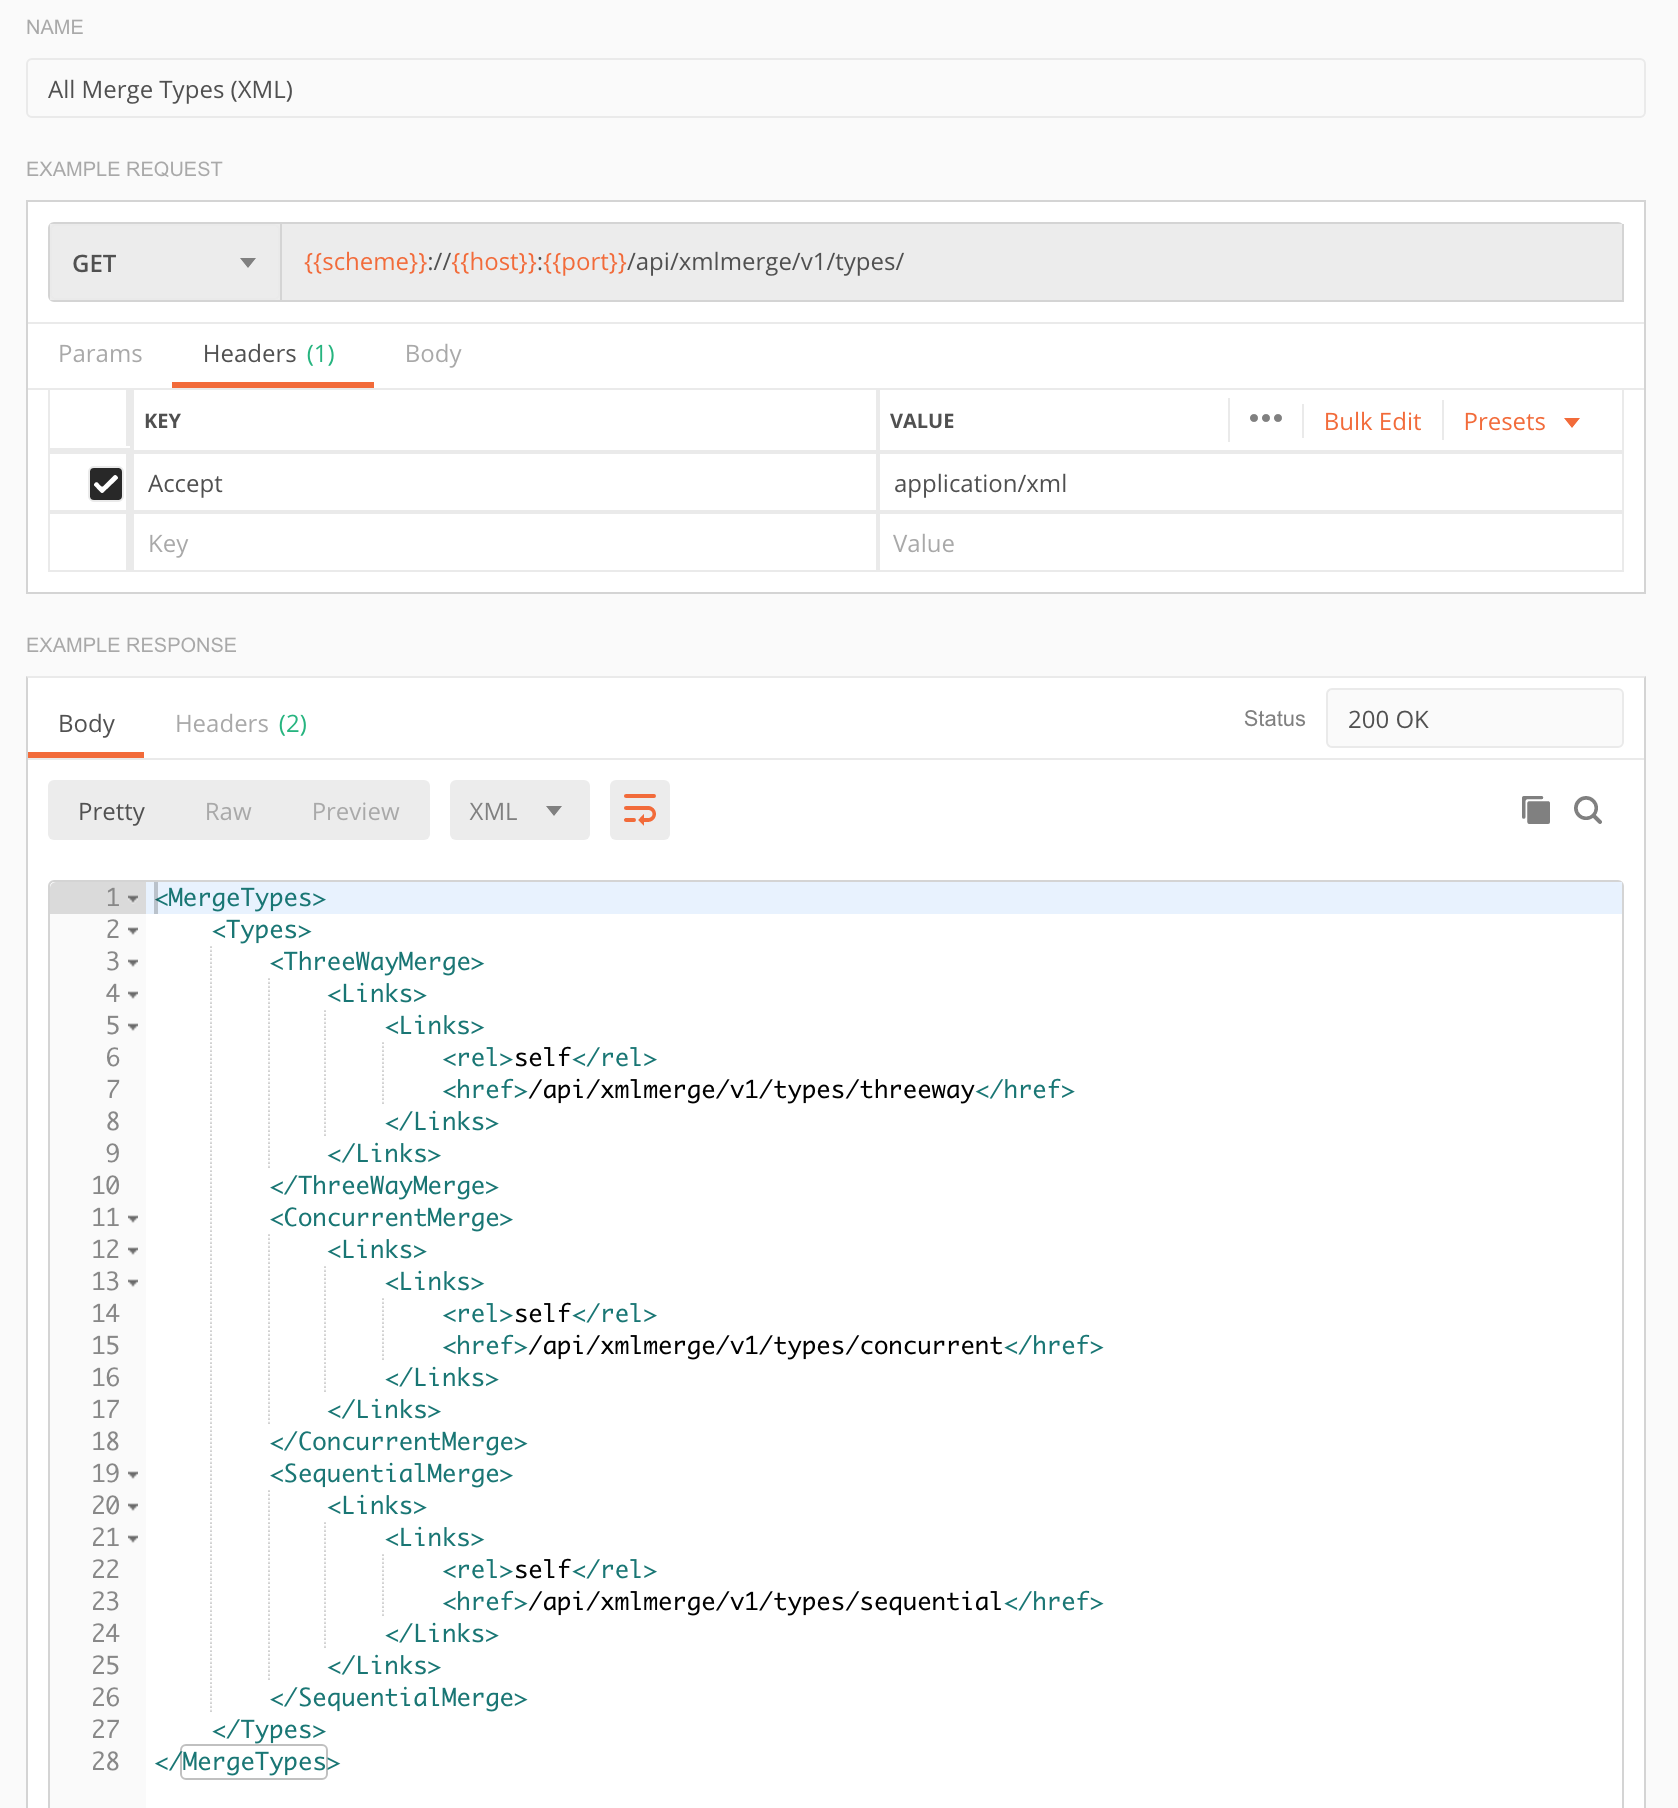Switch to the request Body tab
This screenshot has width=1678, height=1808.
[x=433, y=354]
